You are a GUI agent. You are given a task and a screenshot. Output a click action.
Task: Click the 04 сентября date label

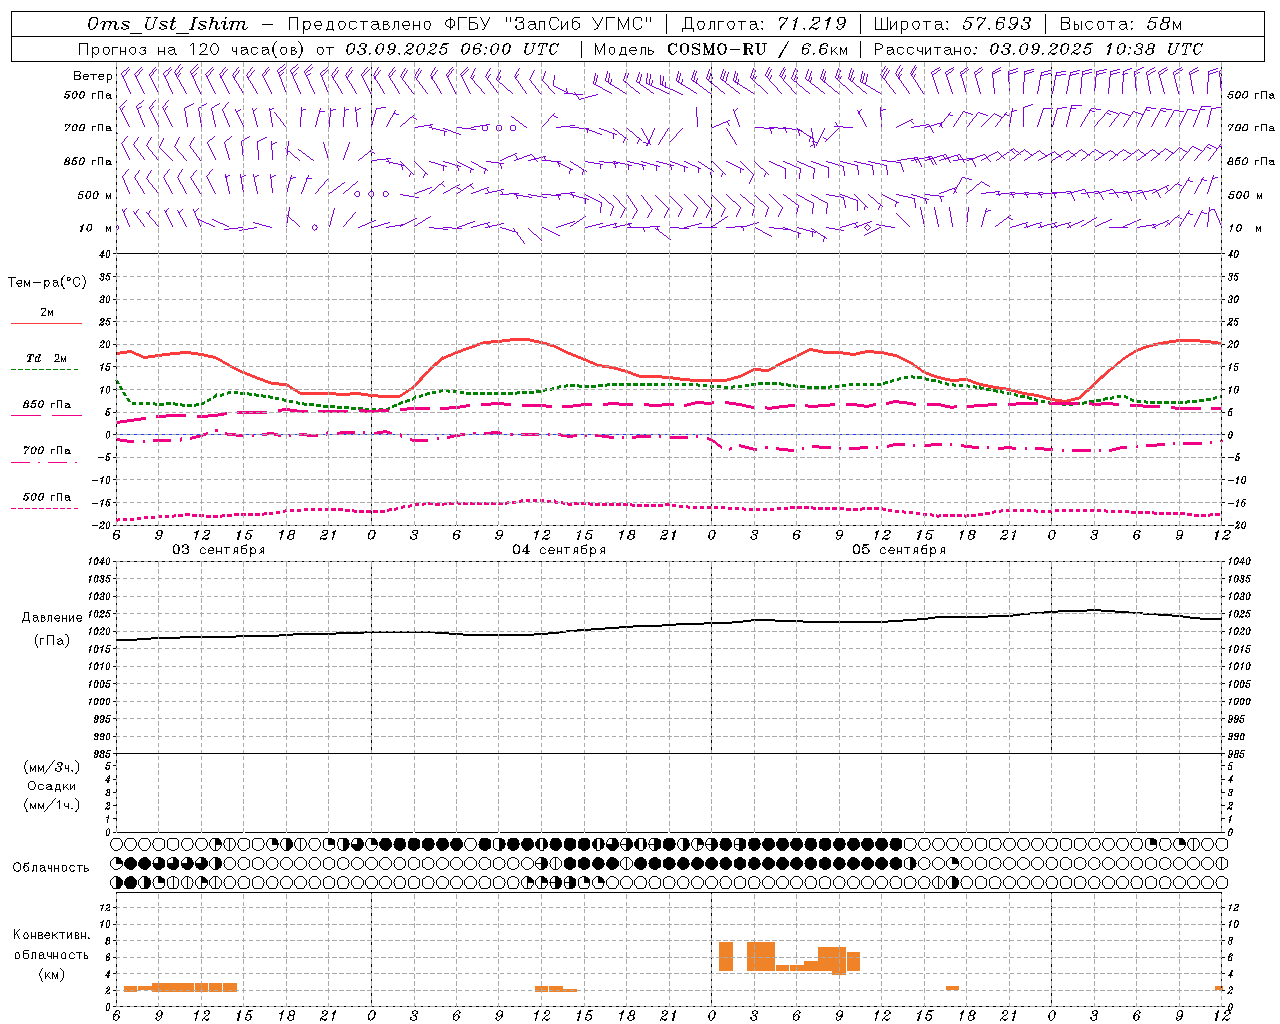[559, 550]
